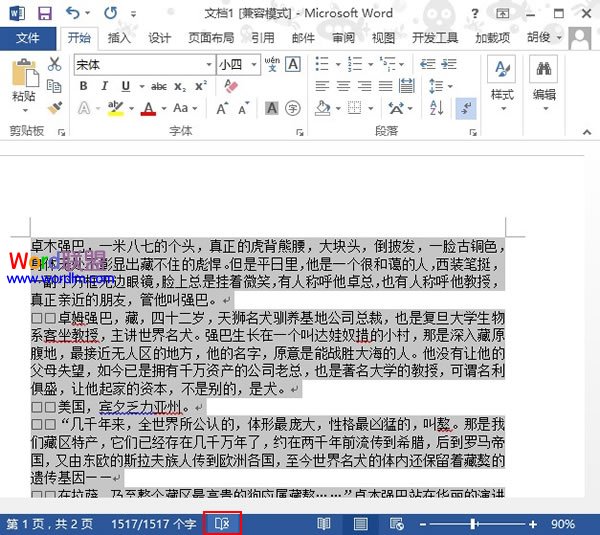Viewport: 600px width, 535px height.
Task: Clear all formatting with eraser icon
Action: pyautogui.click(x=231, y=86)
